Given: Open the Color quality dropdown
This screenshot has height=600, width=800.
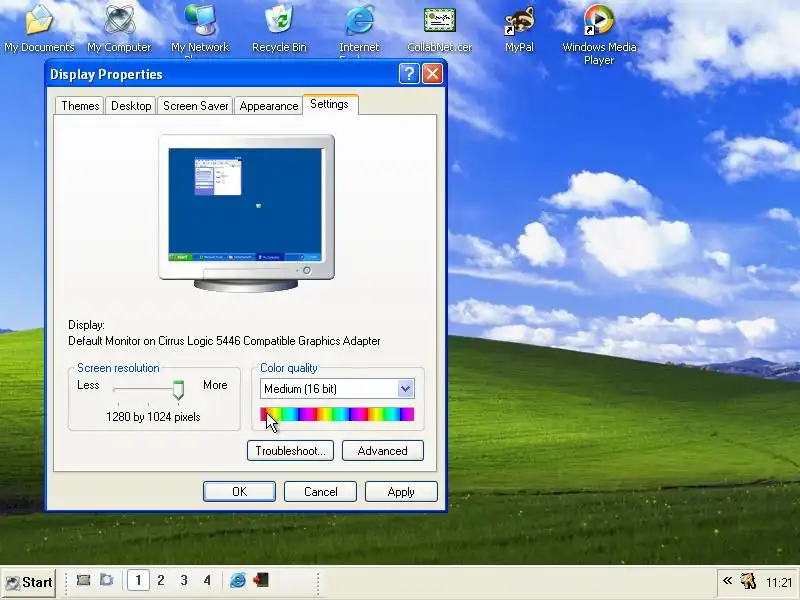Looking at the screenshot, I should pos(337,389).
